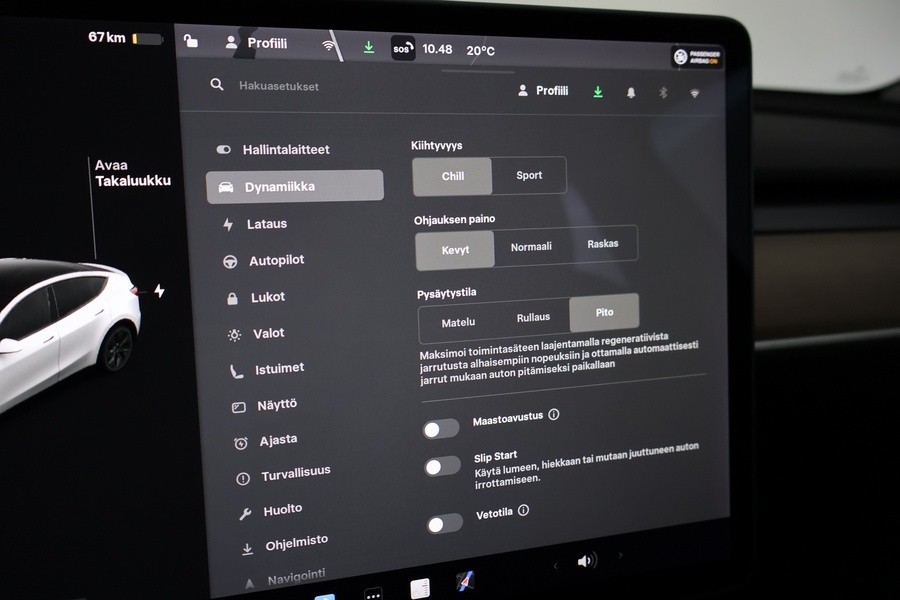Screen dimensions: 900x600
Task: Show info icon next to Vetotila
Action: 523,510
